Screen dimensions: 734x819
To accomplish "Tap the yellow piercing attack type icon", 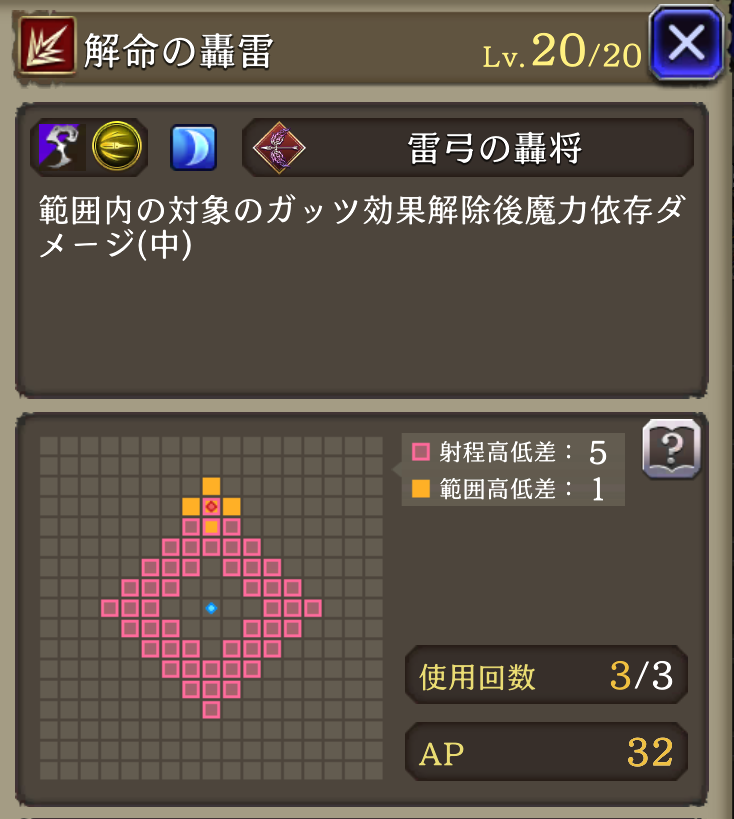I will coord(117,146).
